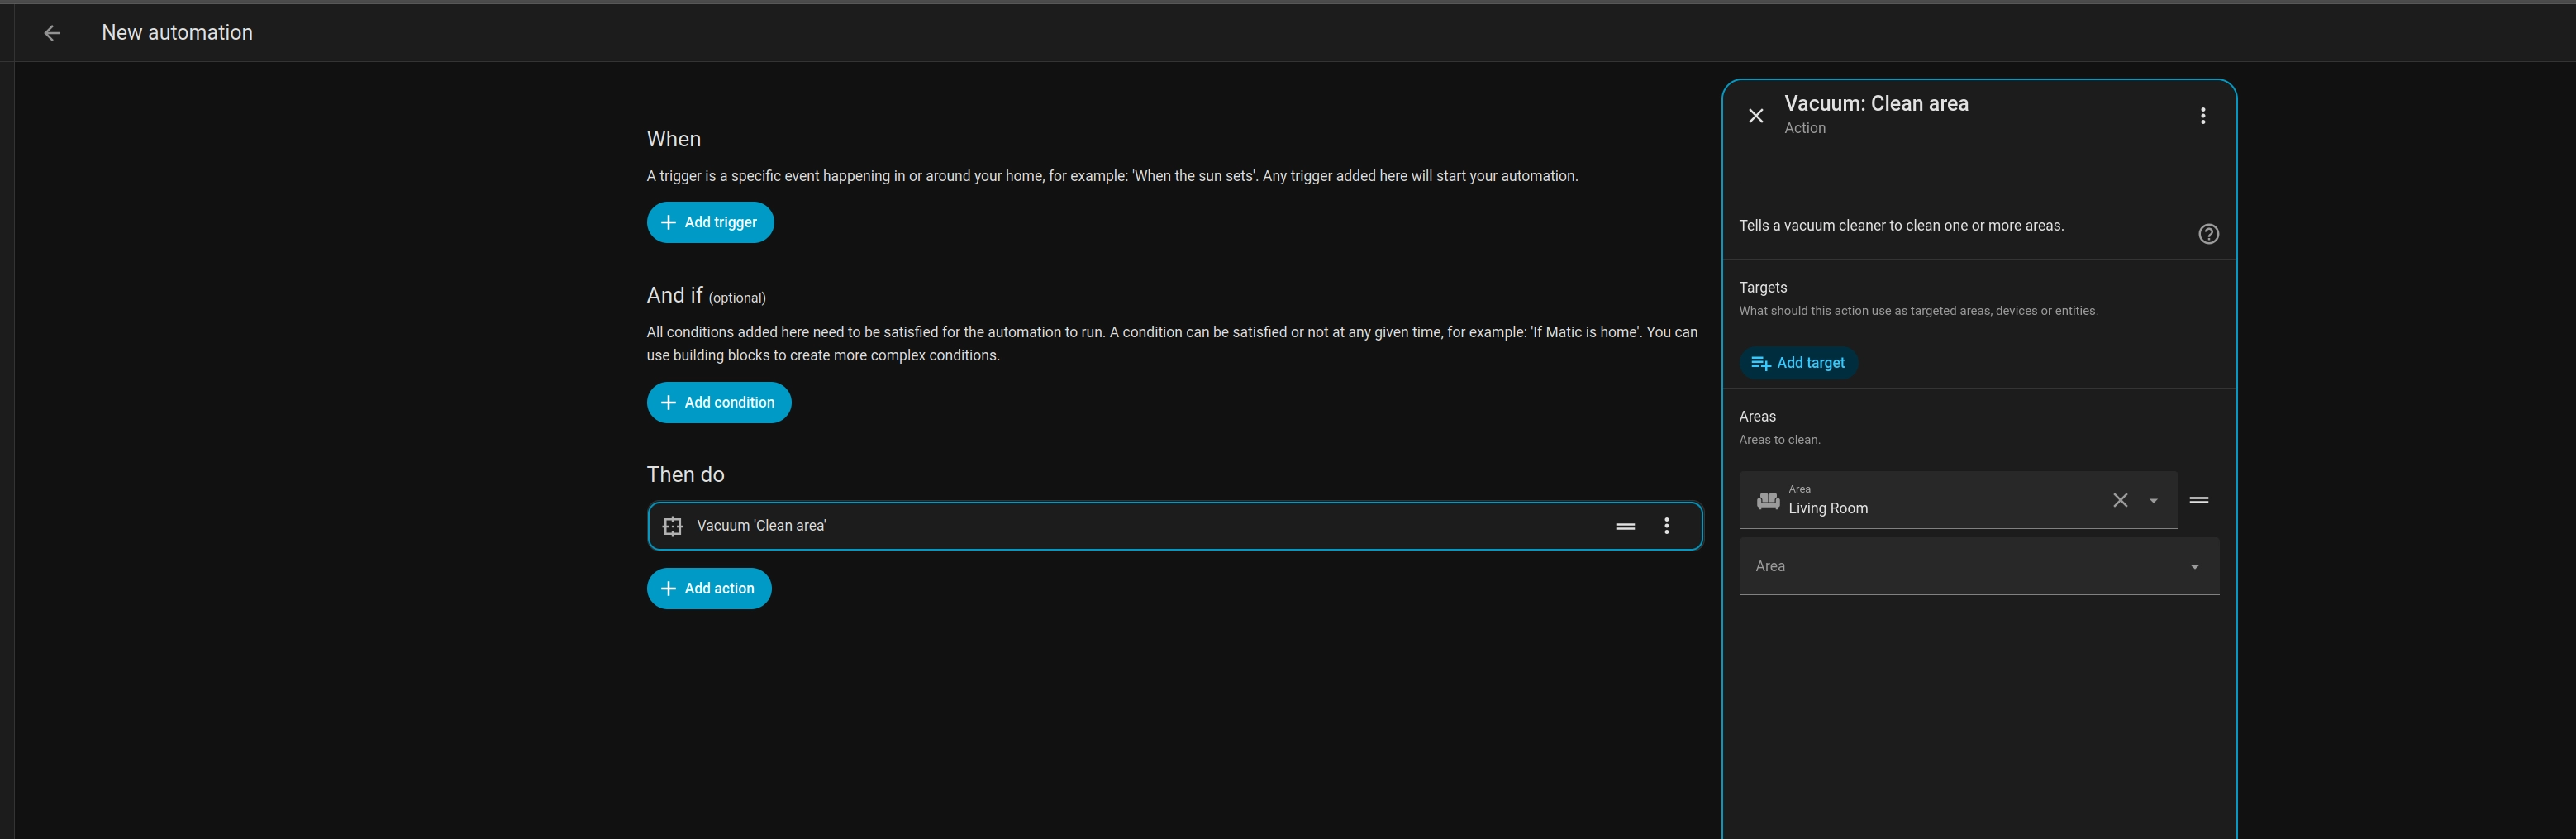Click the Add action button
Viewport: 2576px width, 839px height.
coord(708,588)
